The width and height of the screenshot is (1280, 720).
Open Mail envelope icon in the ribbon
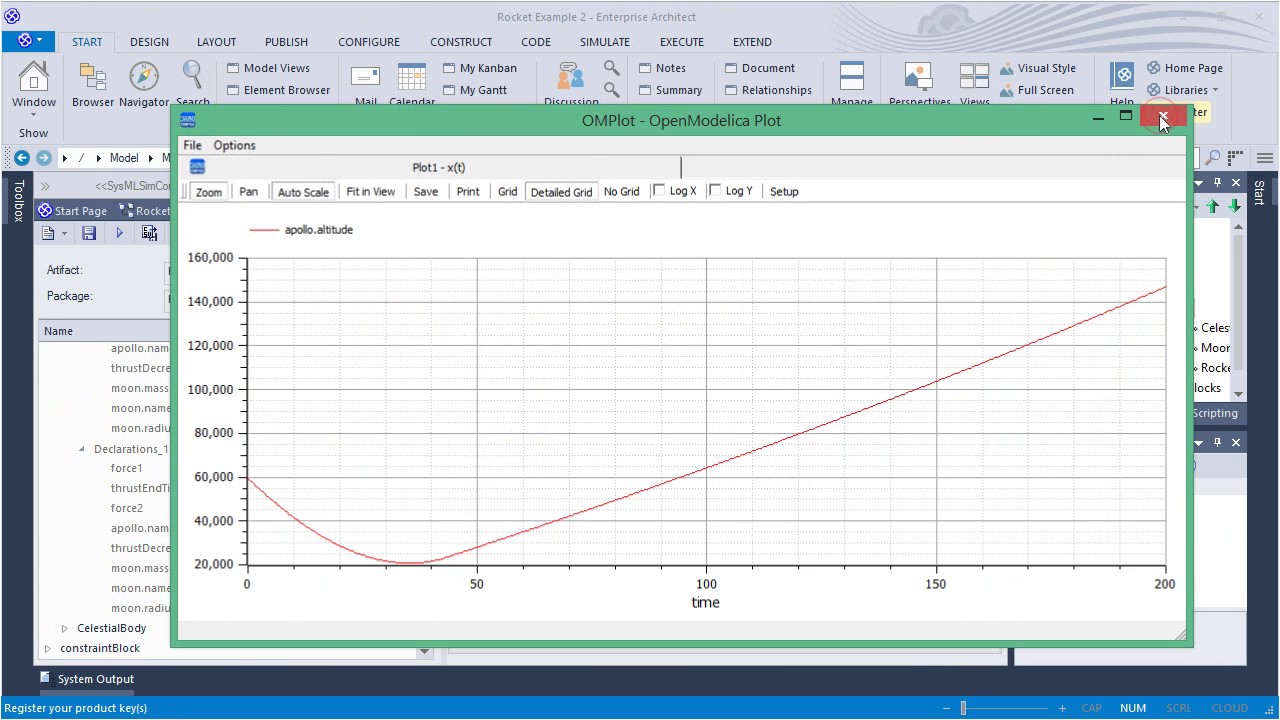pos(366,84)
